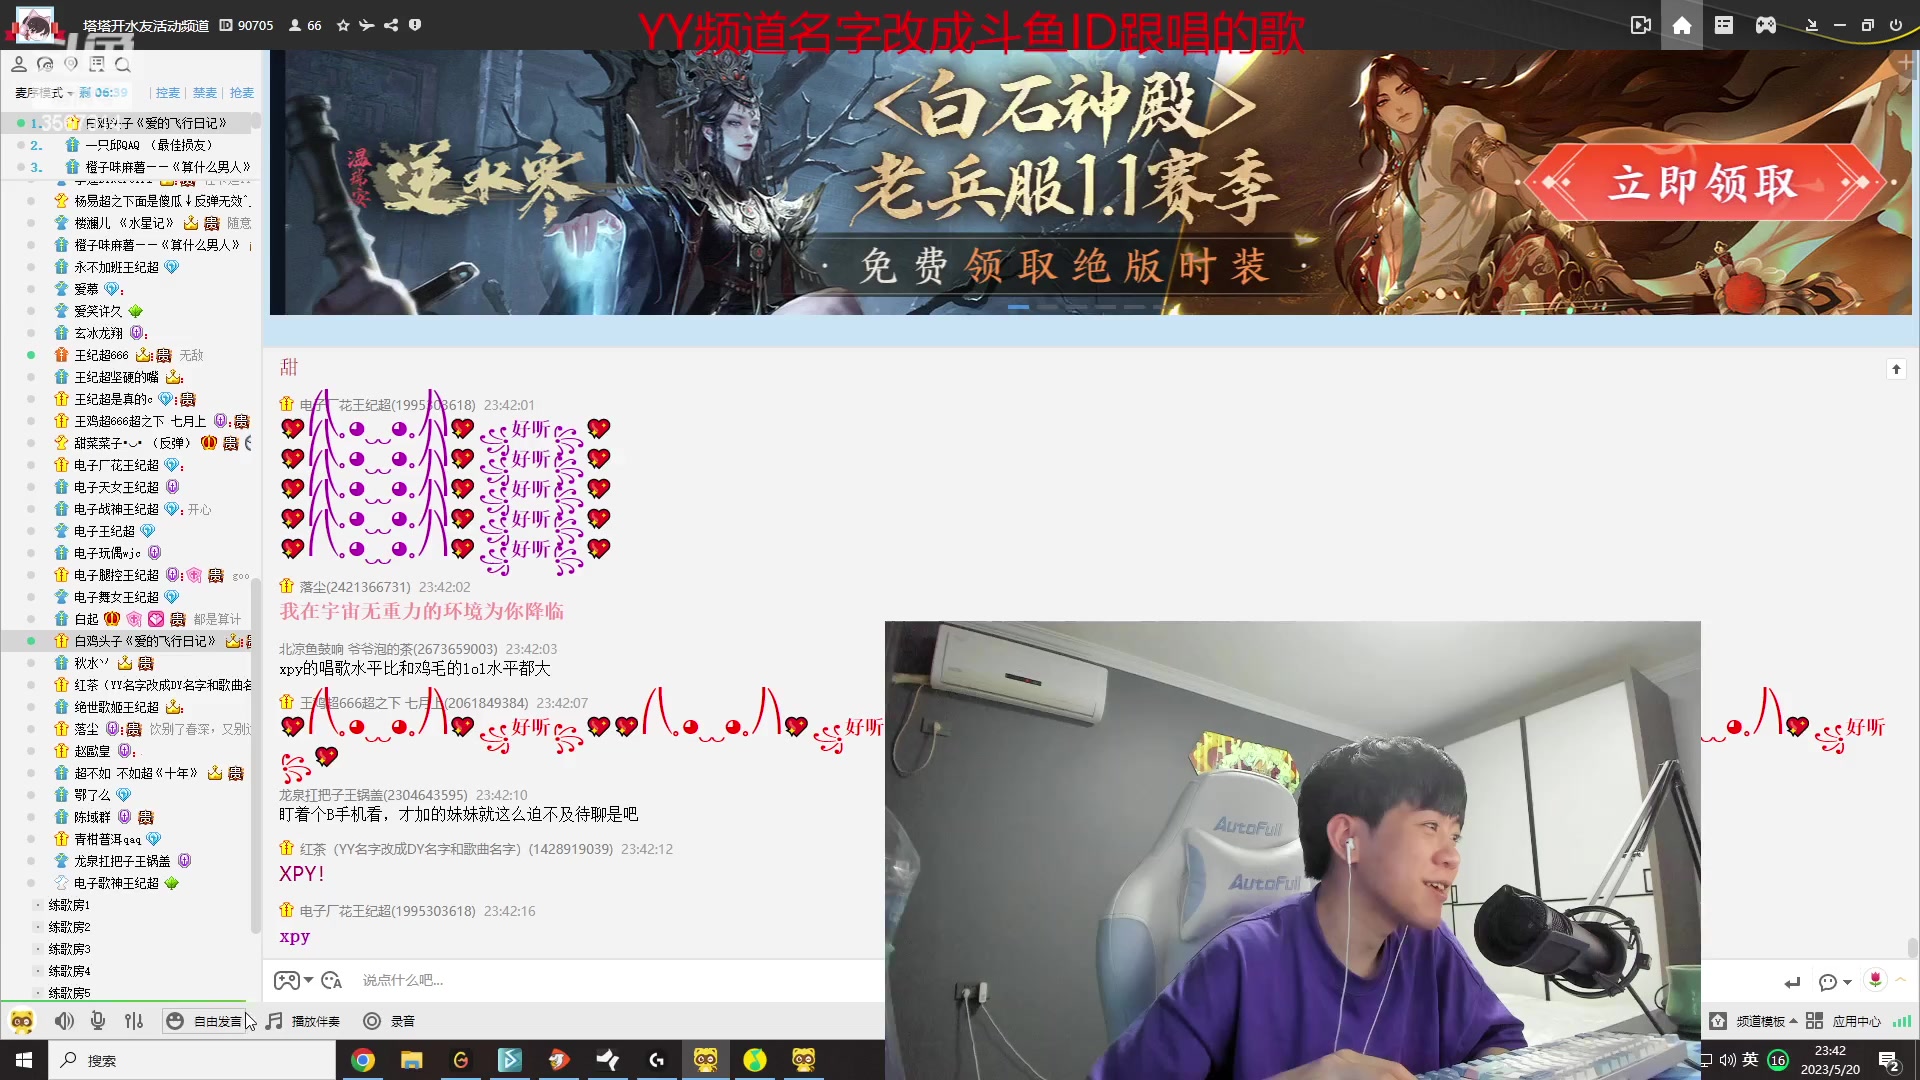Open the 麦序模式 dropdown
Screen dimensions: 1920x1080
[x=44, y=93]
